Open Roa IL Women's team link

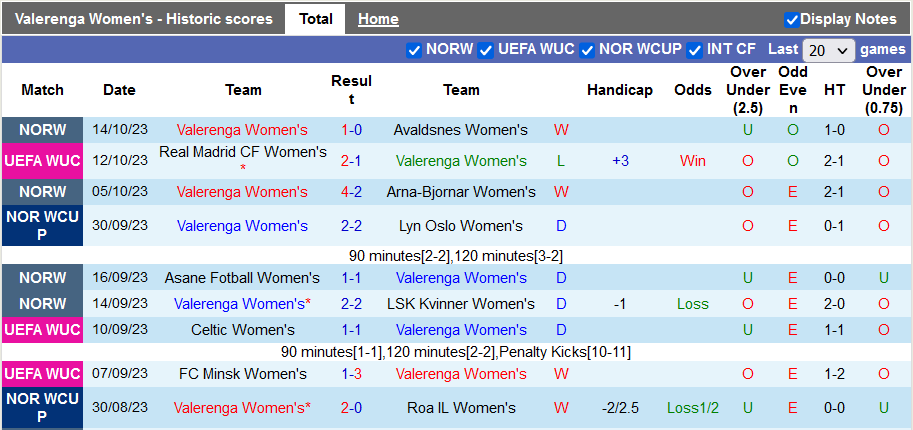[460, 408]
